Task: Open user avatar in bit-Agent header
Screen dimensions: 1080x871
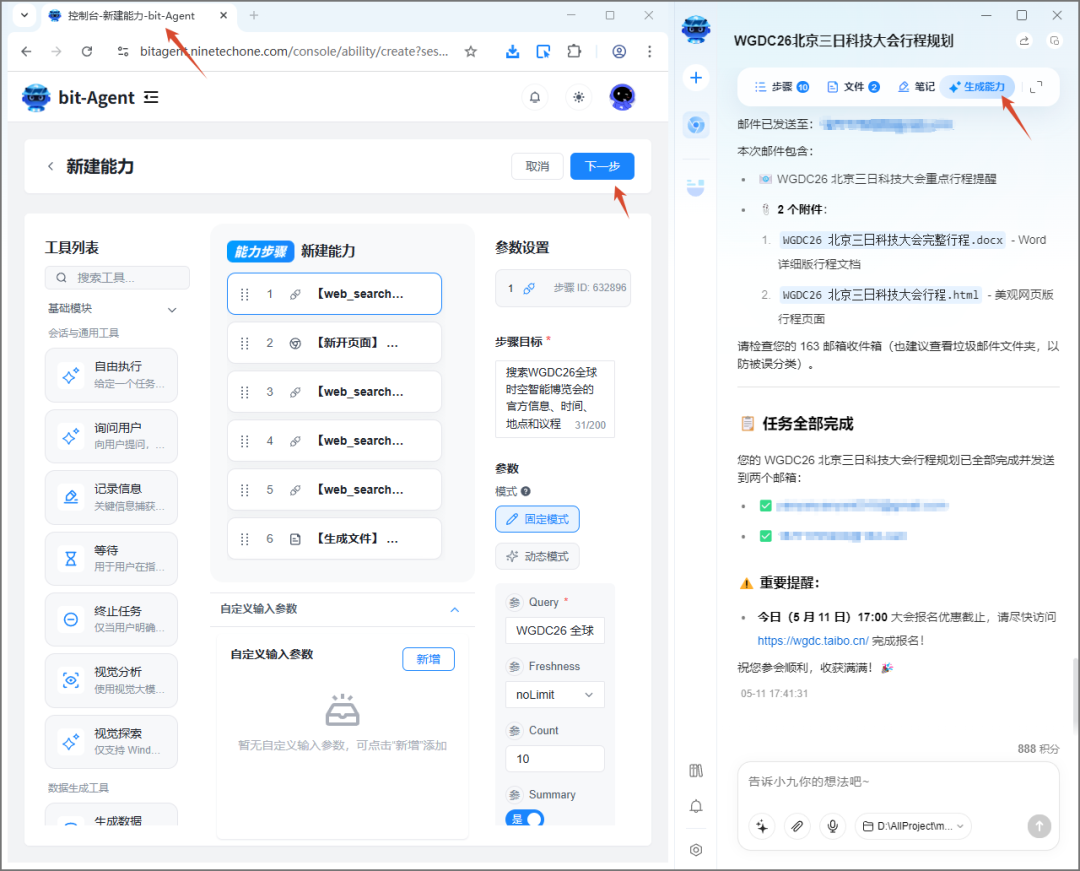Action: point(622,97)
